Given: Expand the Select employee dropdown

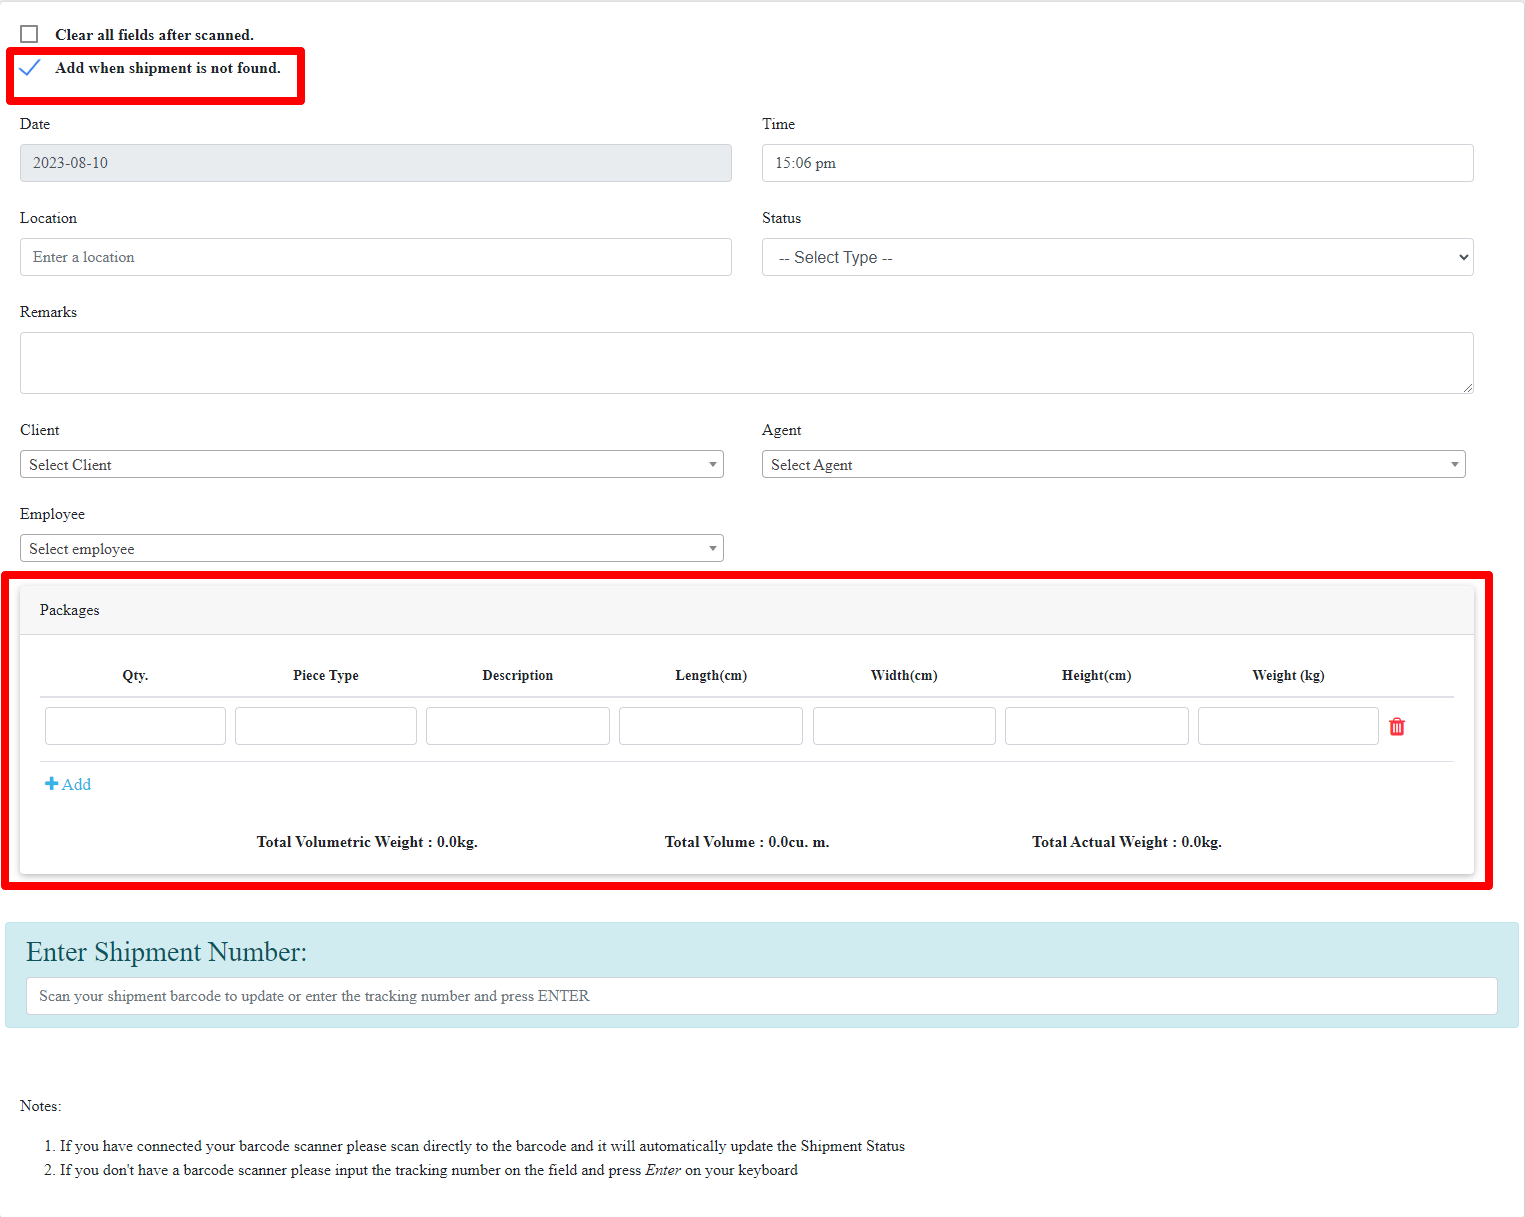Looking at the screenshot, I should 371,548.
